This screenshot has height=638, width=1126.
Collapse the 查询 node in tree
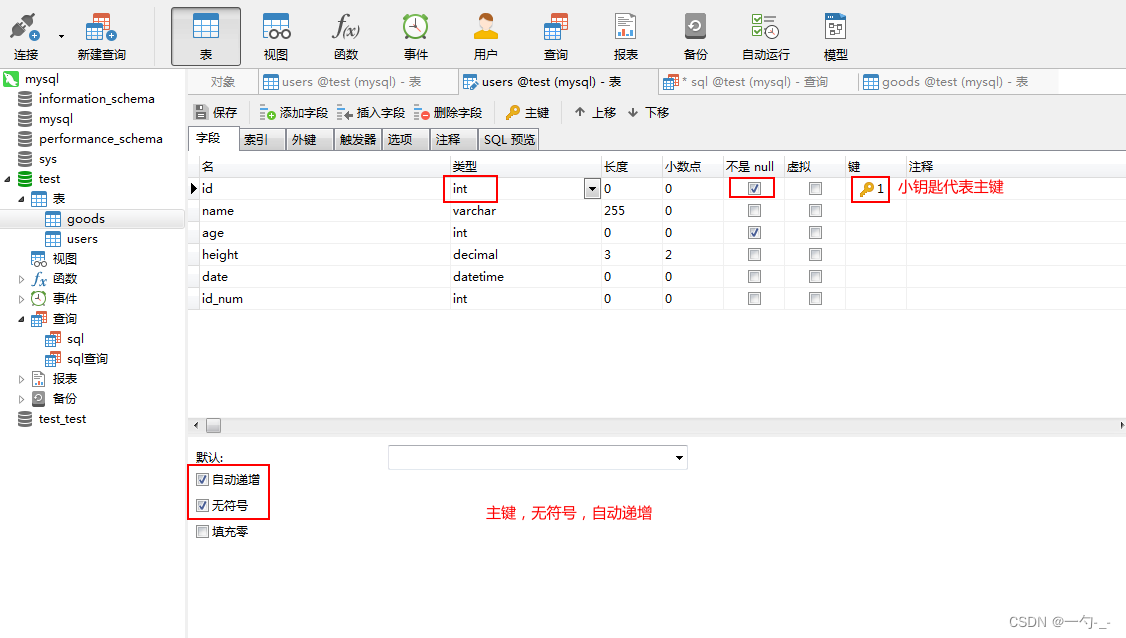(21, 319)
